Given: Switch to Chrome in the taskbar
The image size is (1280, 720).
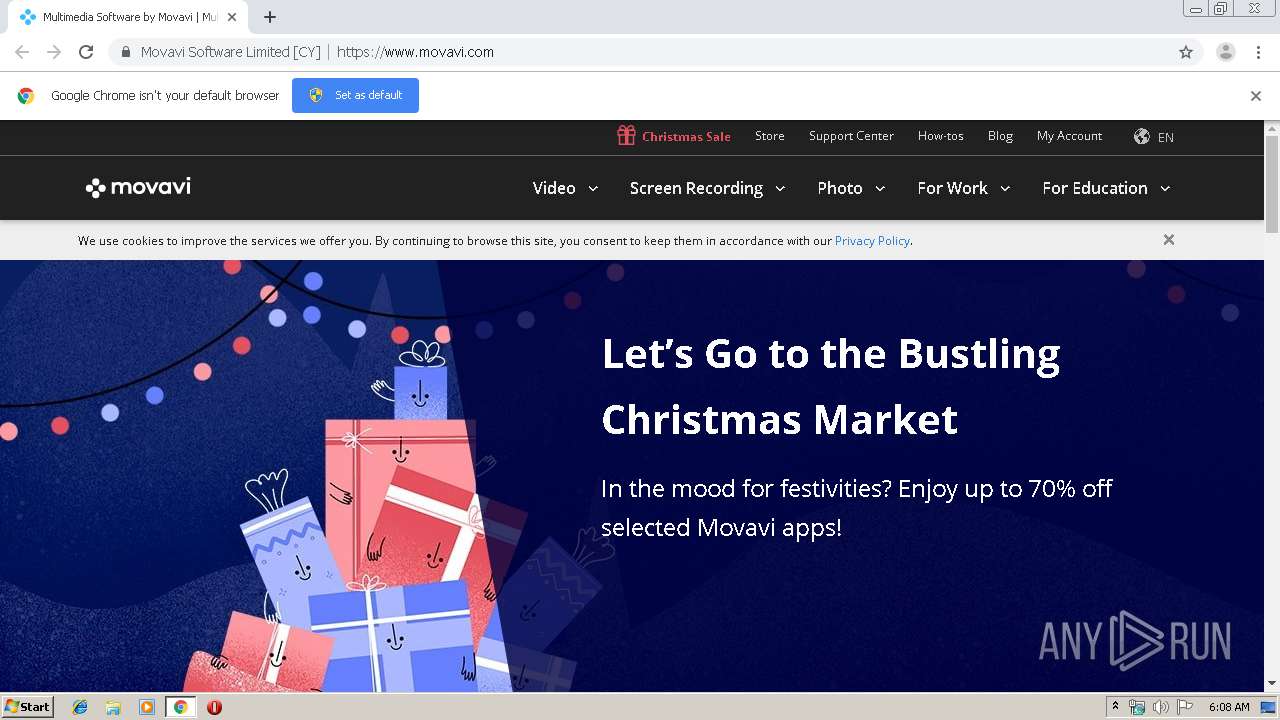Looking at the screenshot, I should 180,707.
